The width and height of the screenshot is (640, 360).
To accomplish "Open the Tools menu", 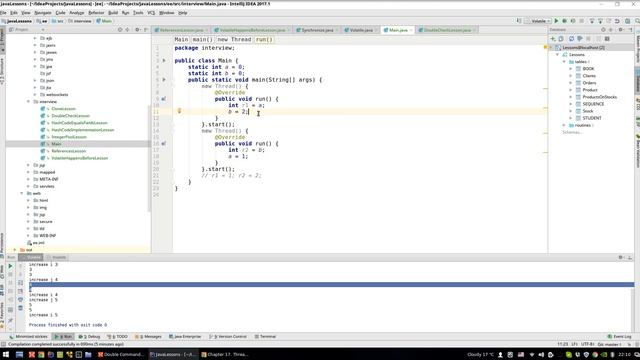I will [138, 13].
